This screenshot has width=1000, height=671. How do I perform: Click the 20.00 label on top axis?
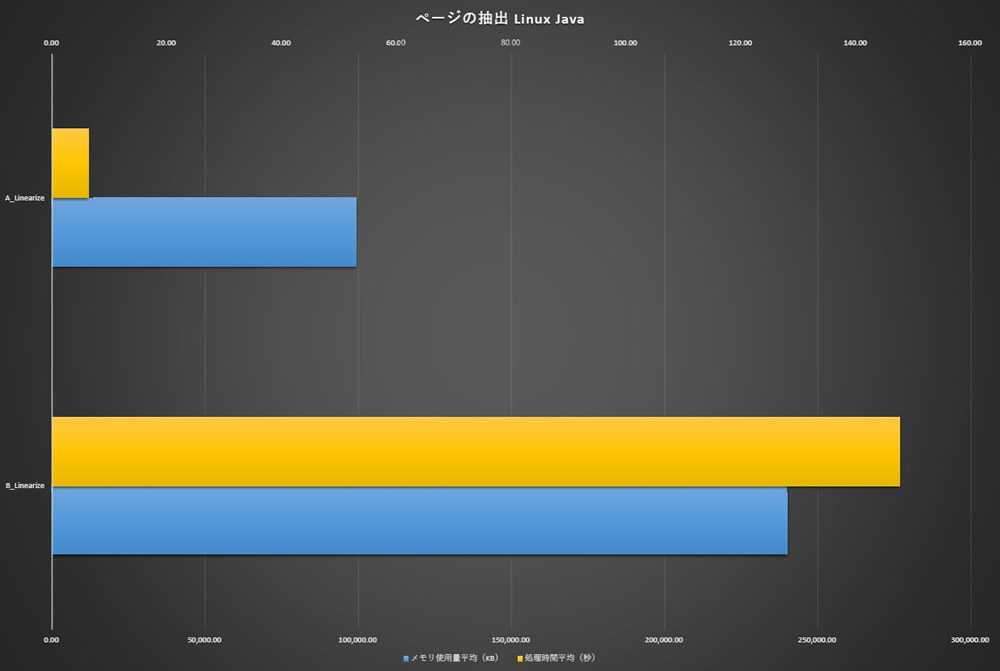pyautogui.click(x=166, y=43)
